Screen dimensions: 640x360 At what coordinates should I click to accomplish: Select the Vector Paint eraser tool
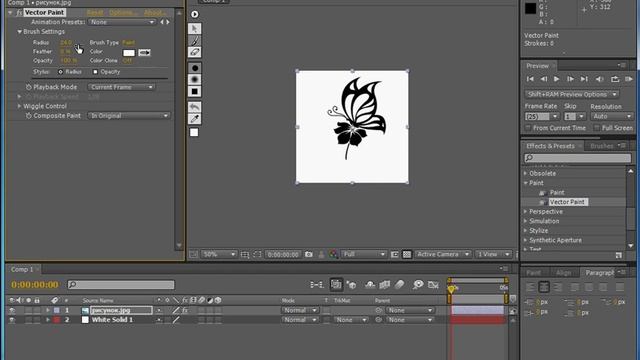tap(195, 52)
